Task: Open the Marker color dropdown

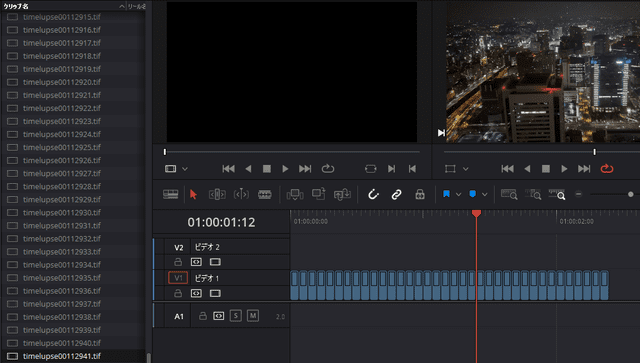Action: 484,194
